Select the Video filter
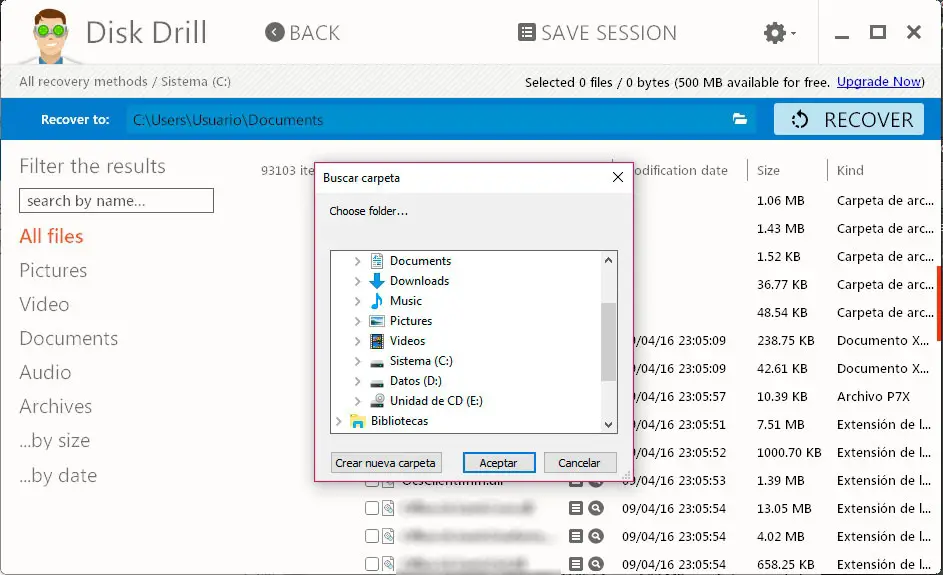The image size is (943, 575). (x=44, y=304)
